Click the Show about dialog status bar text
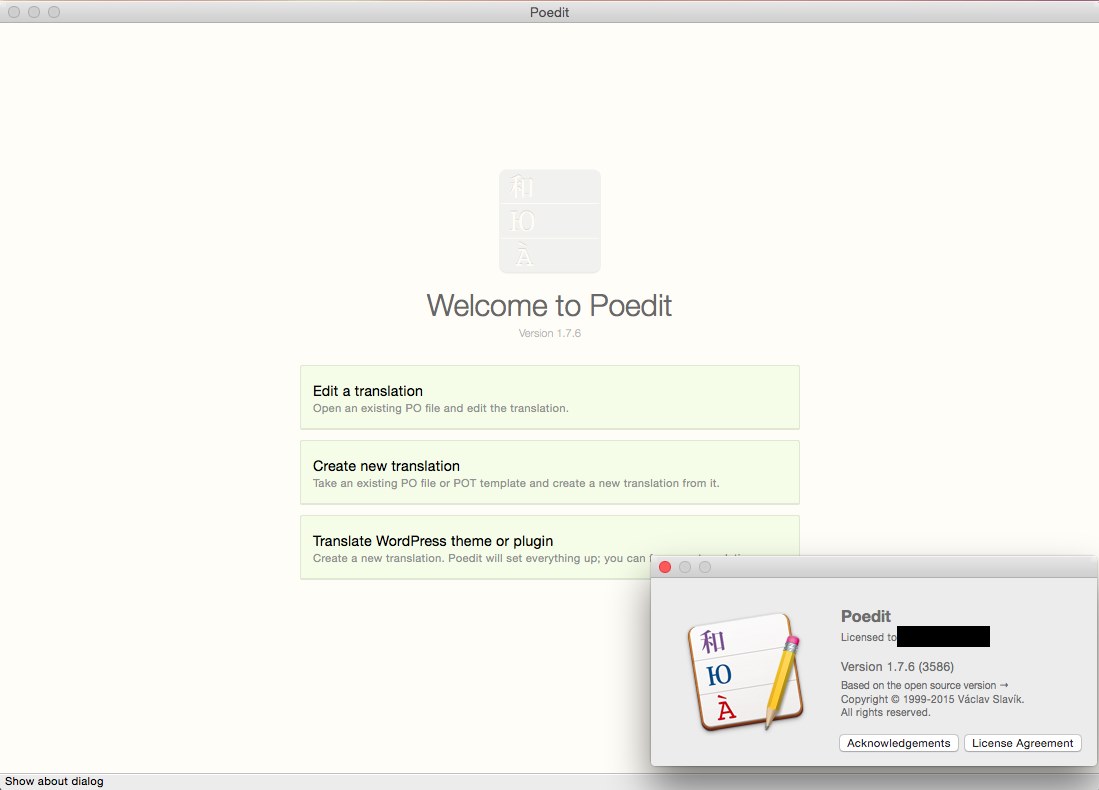Viewport: 1099px width, 790px height. tap(54, 781)
